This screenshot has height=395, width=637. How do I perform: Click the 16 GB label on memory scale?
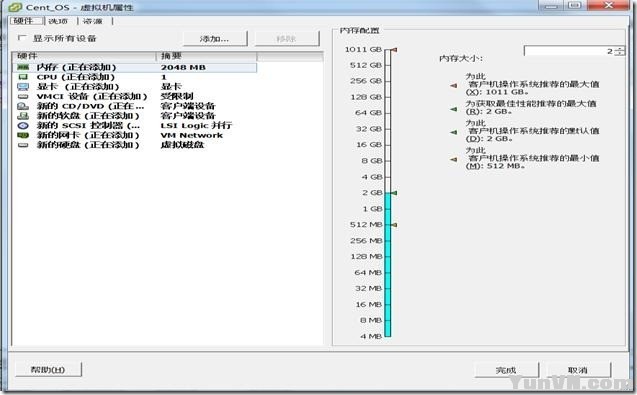click(x=369, y=145)
